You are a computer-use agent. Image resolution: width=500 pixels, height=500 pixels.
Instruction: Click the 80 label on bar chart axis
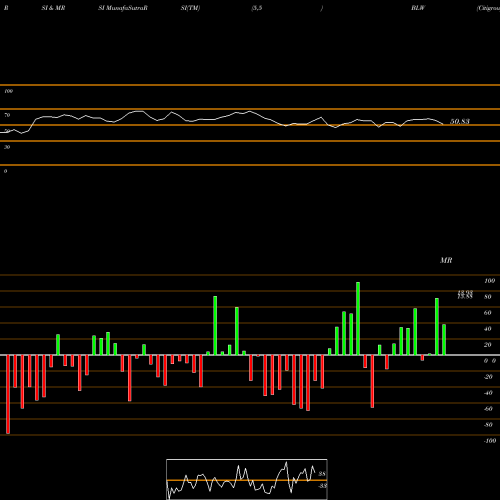point(488,297)
